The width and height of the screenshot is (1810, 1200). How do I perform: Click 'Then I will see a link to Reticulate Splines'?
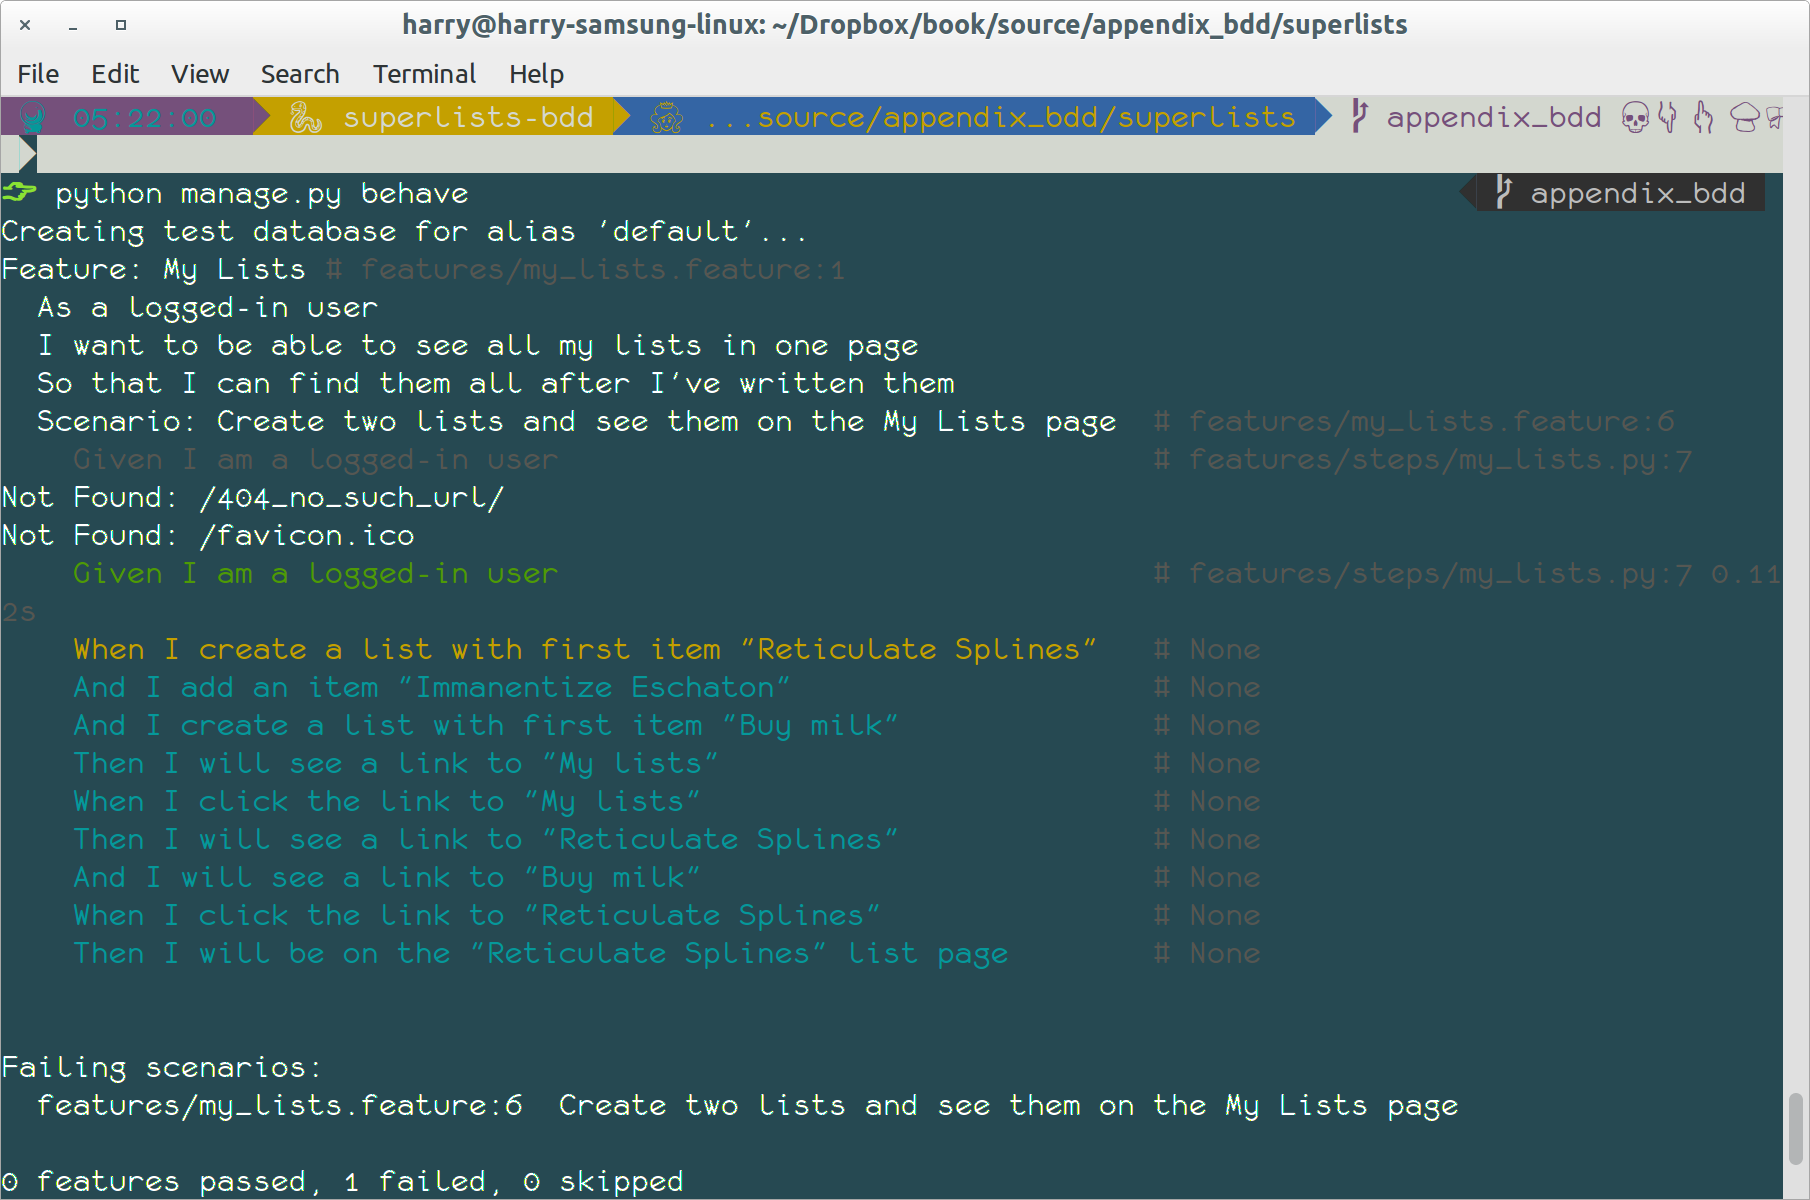[x=486, y=840]
